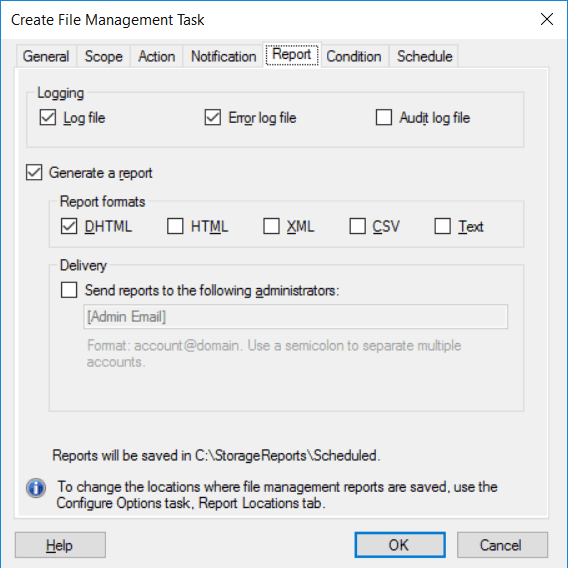This screenshot has width=568, height=568.
Task: Switch to the General tab
Action: (x=46, y=57)
